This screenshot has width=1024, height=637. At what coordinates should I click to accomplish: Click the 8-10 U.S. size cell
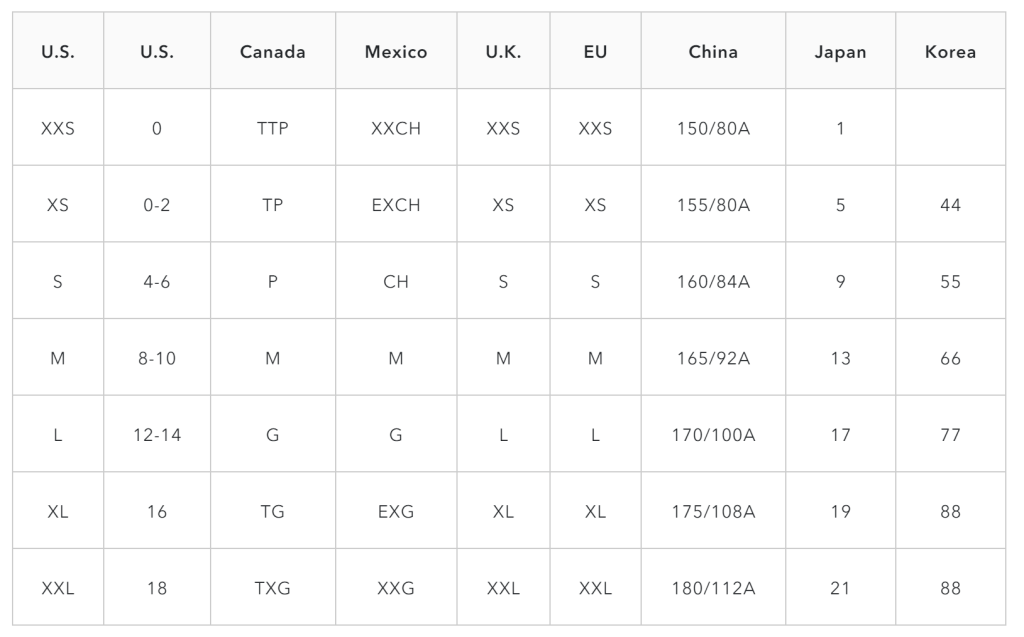pos(157,358)
